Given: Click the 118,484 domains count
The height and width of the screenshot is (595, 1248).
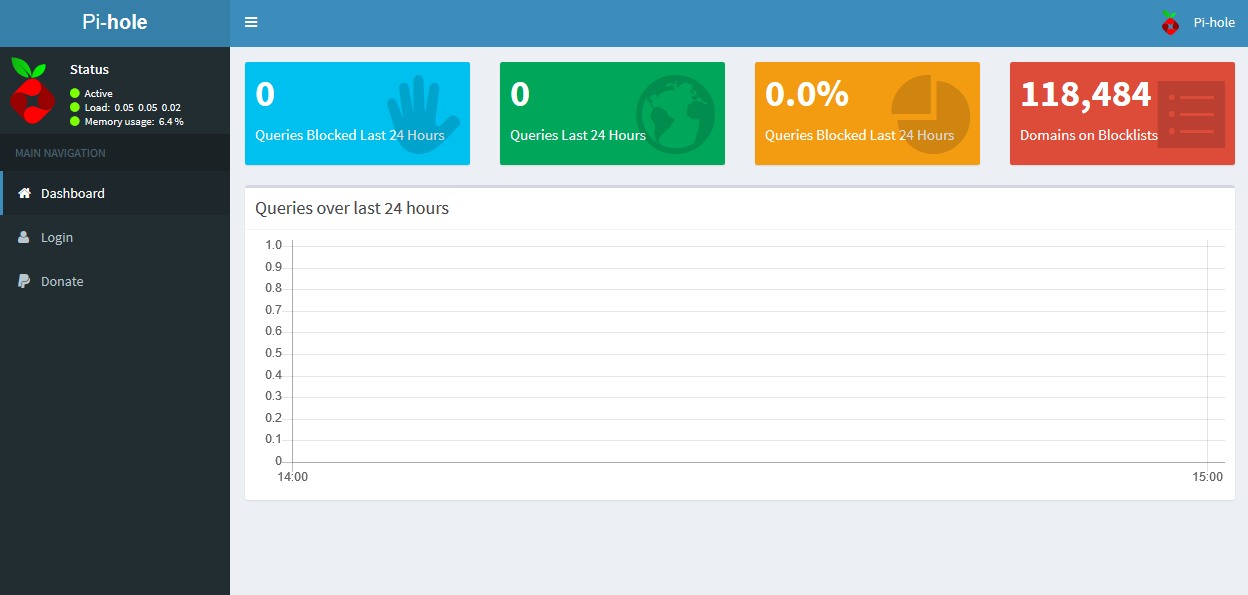Looking at the screenshot, I should click(x=1086, y=94).
